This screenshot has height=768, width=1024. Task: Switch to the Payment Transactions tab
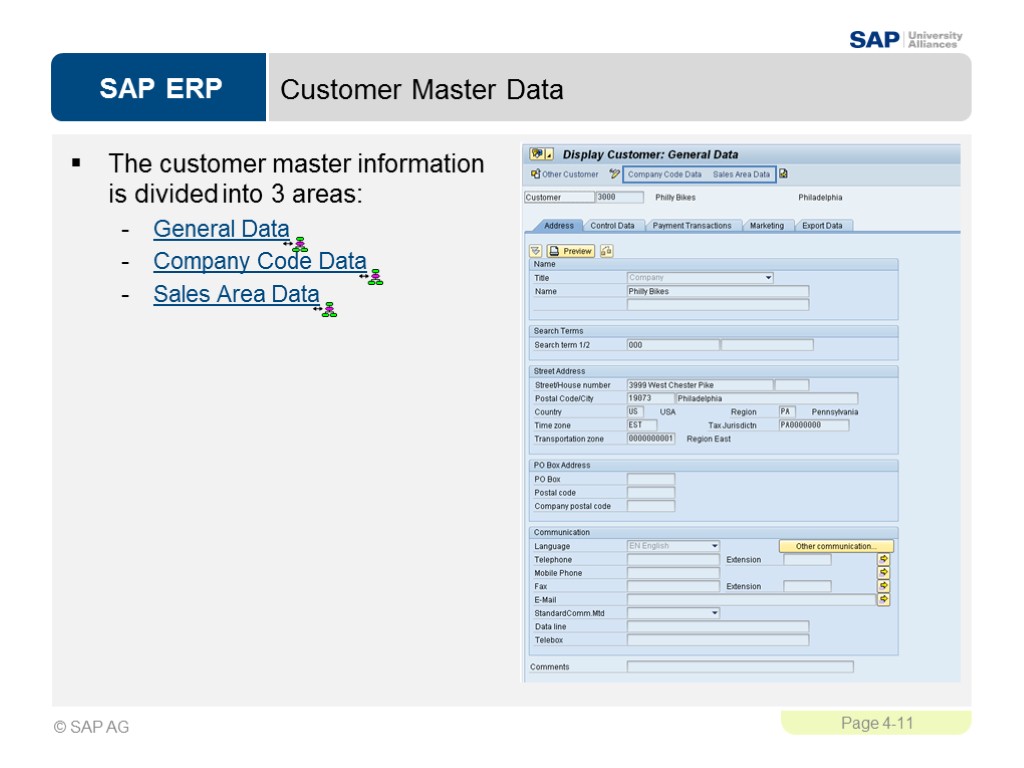tap(691, 225)
